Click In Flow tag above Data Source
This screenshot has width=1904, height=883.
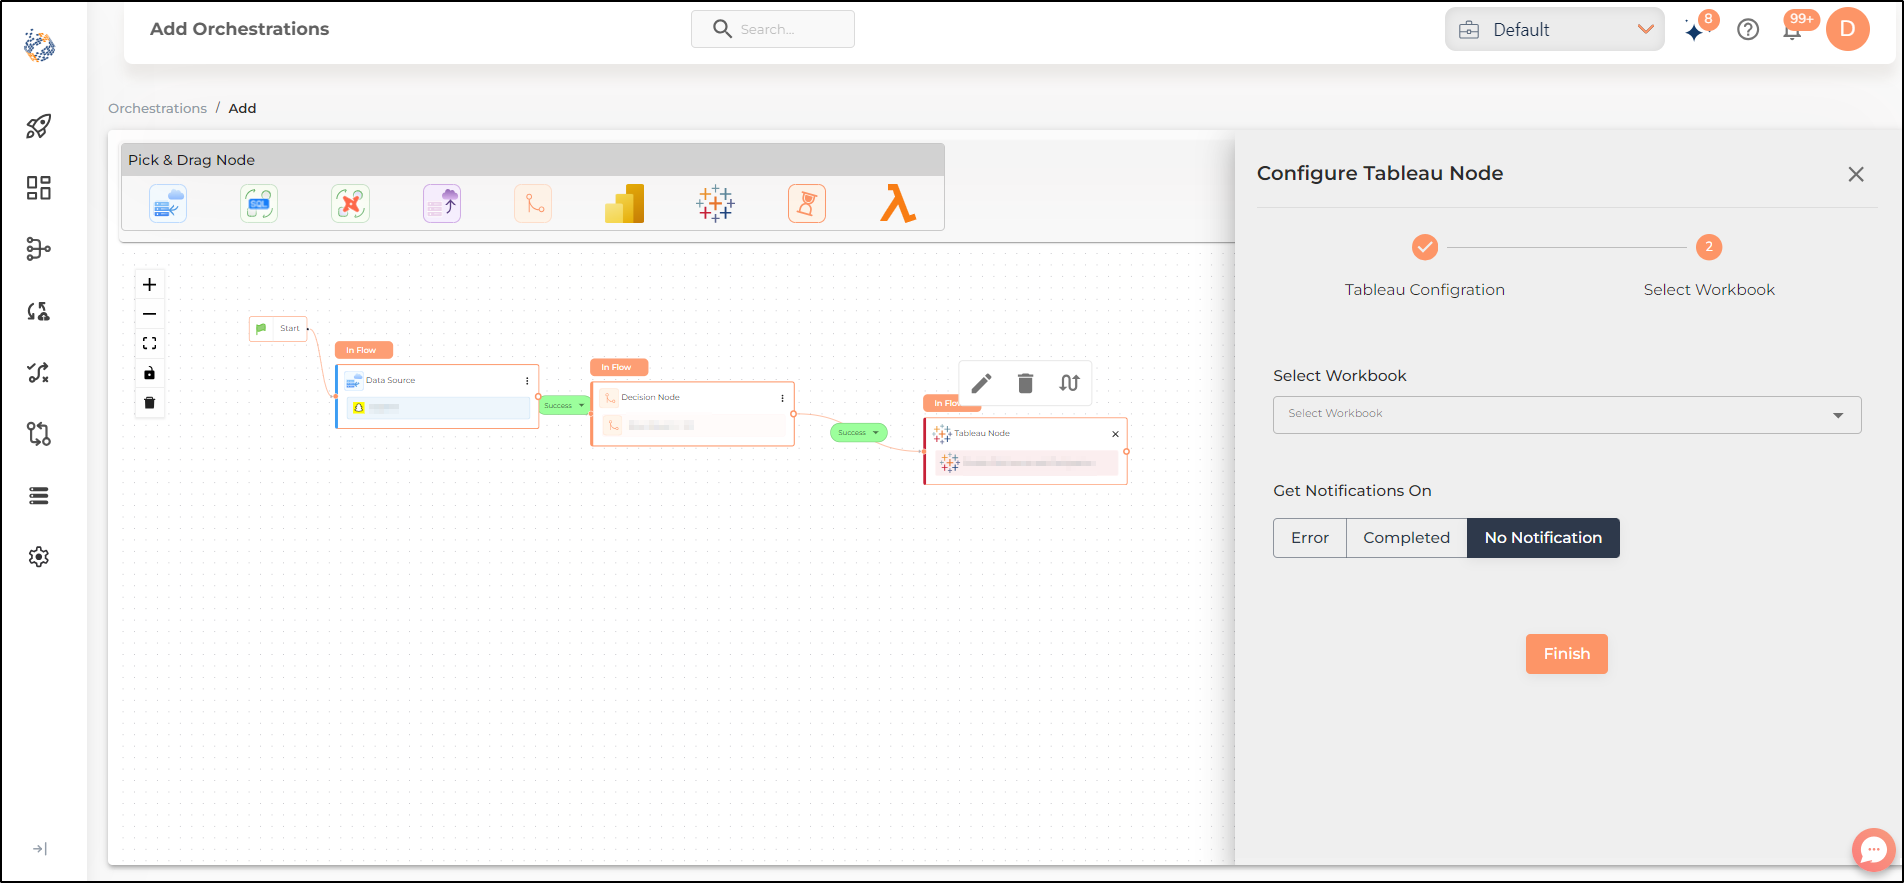pyautogui.click(x=363, y=350)
